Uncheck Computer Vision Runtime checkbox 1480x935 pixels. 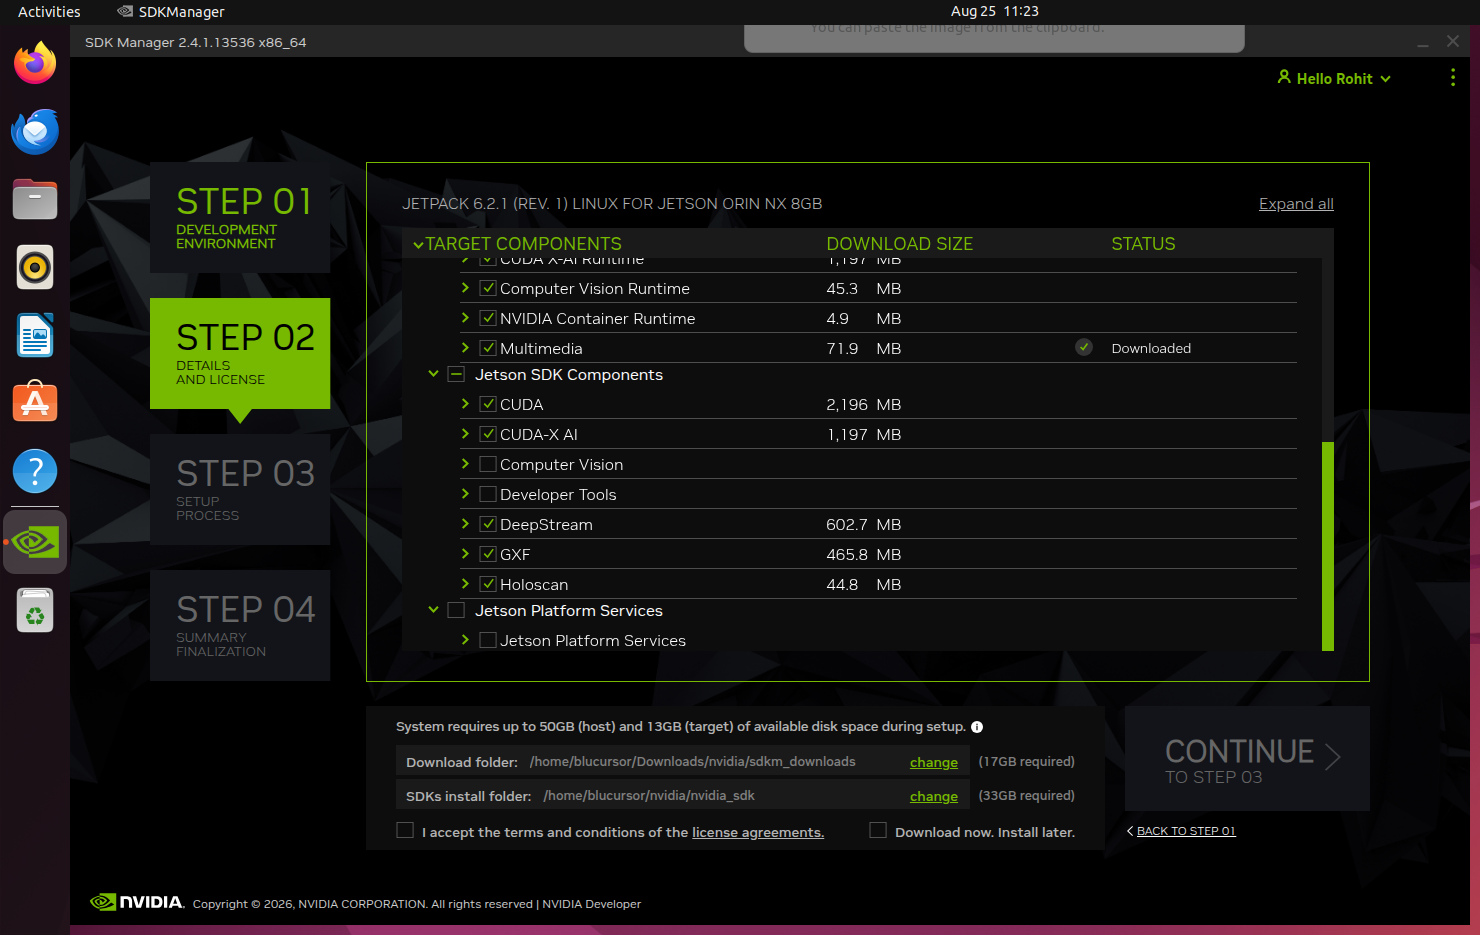click(488, 288)
